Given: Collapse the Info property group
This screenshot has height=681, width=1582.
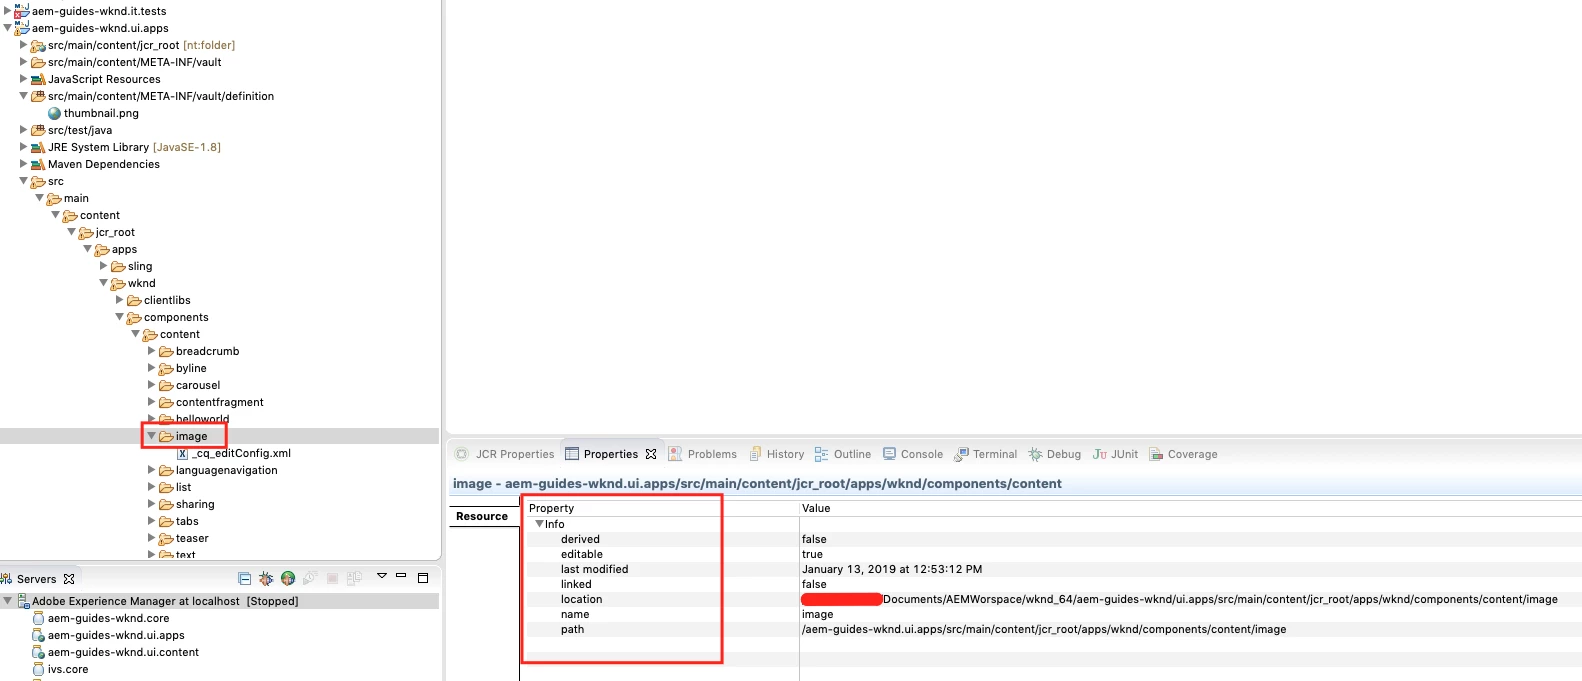Looking at the screenshot, I should tap(540, 524).
